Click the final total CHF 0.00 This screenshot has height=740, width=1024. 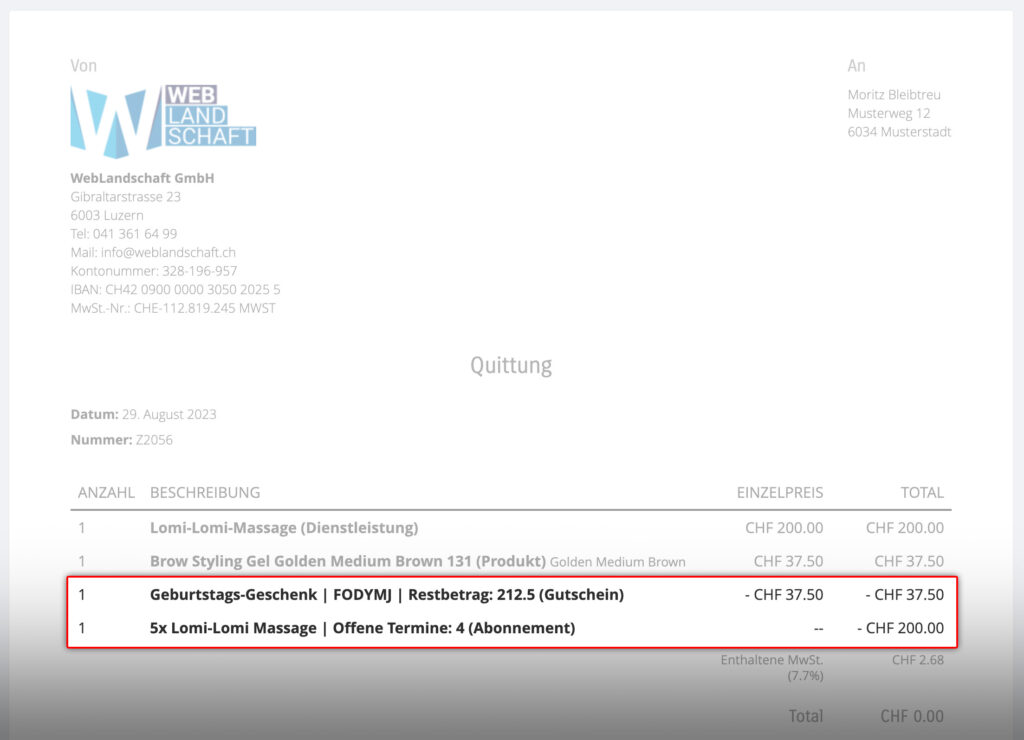click(911, 716)
